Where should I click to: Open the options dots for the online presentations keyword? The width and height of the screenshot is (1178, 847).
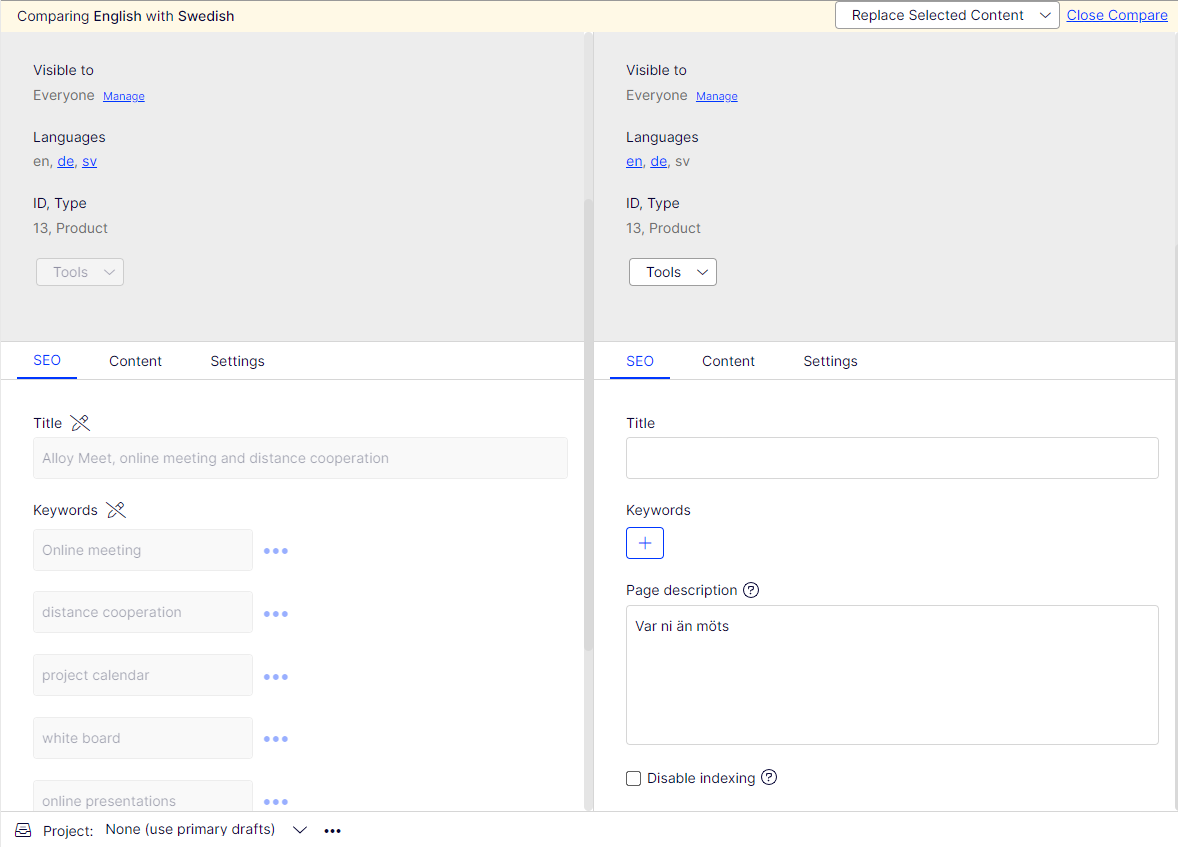click(x=276, y=802)
